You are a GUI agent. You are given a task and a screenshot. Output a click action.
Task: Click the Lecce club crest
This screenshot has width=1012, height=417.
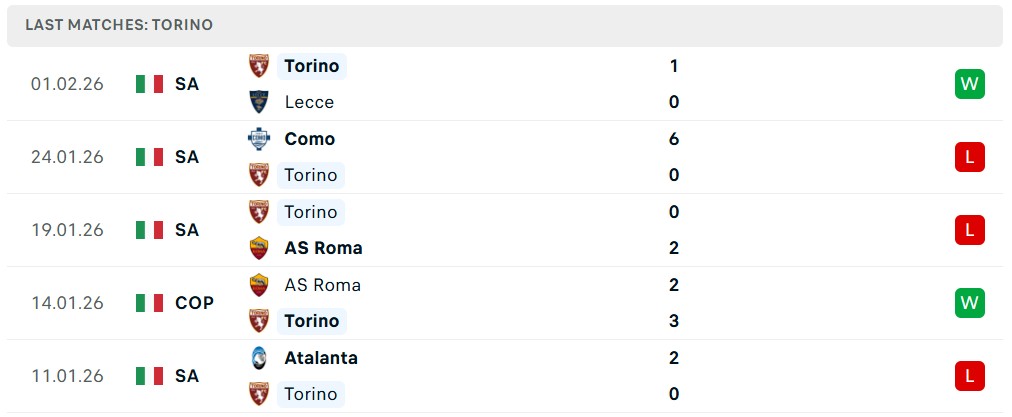pyautogui.click(x=259, y=102)
